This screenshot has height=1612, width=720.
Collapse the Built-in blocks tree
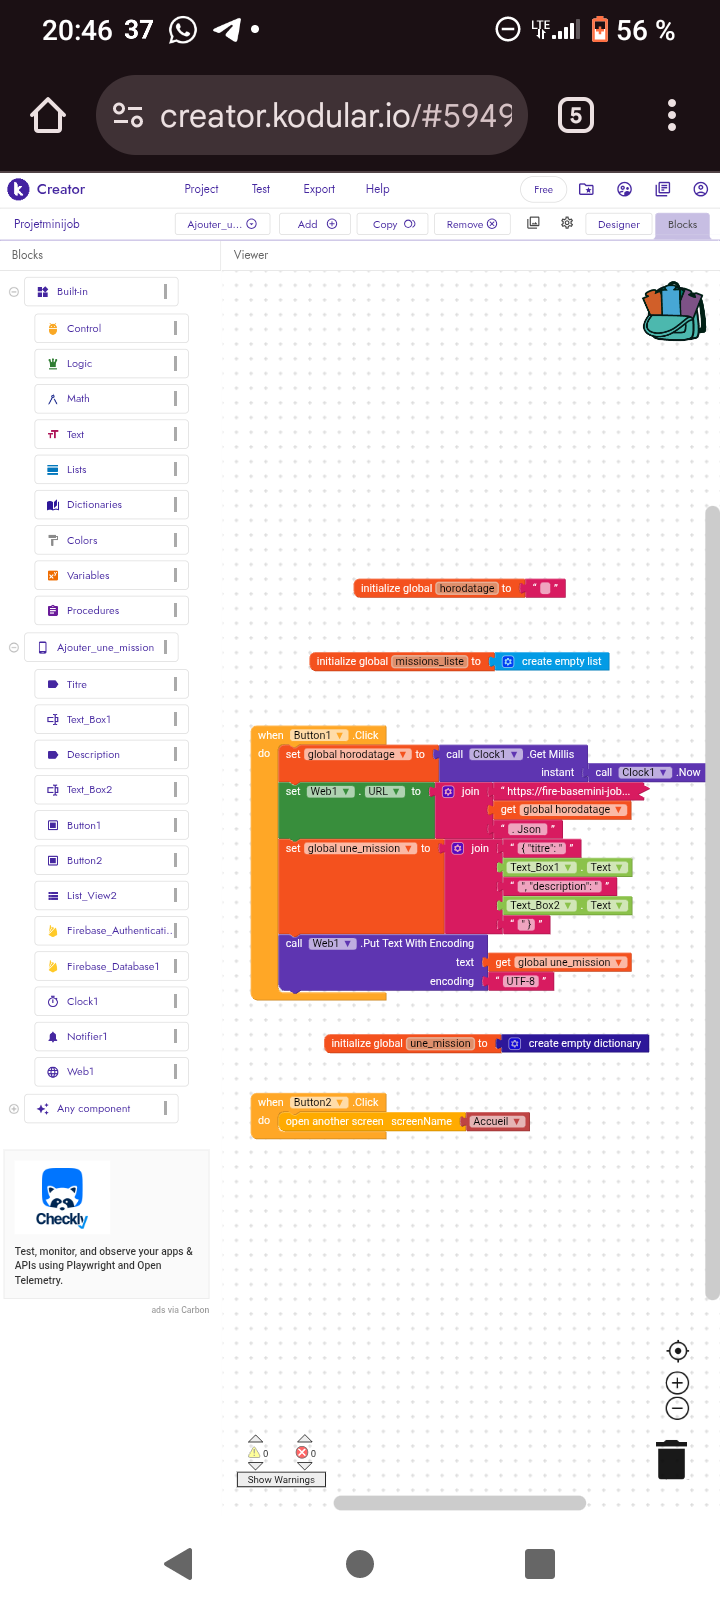click(14, 292)
